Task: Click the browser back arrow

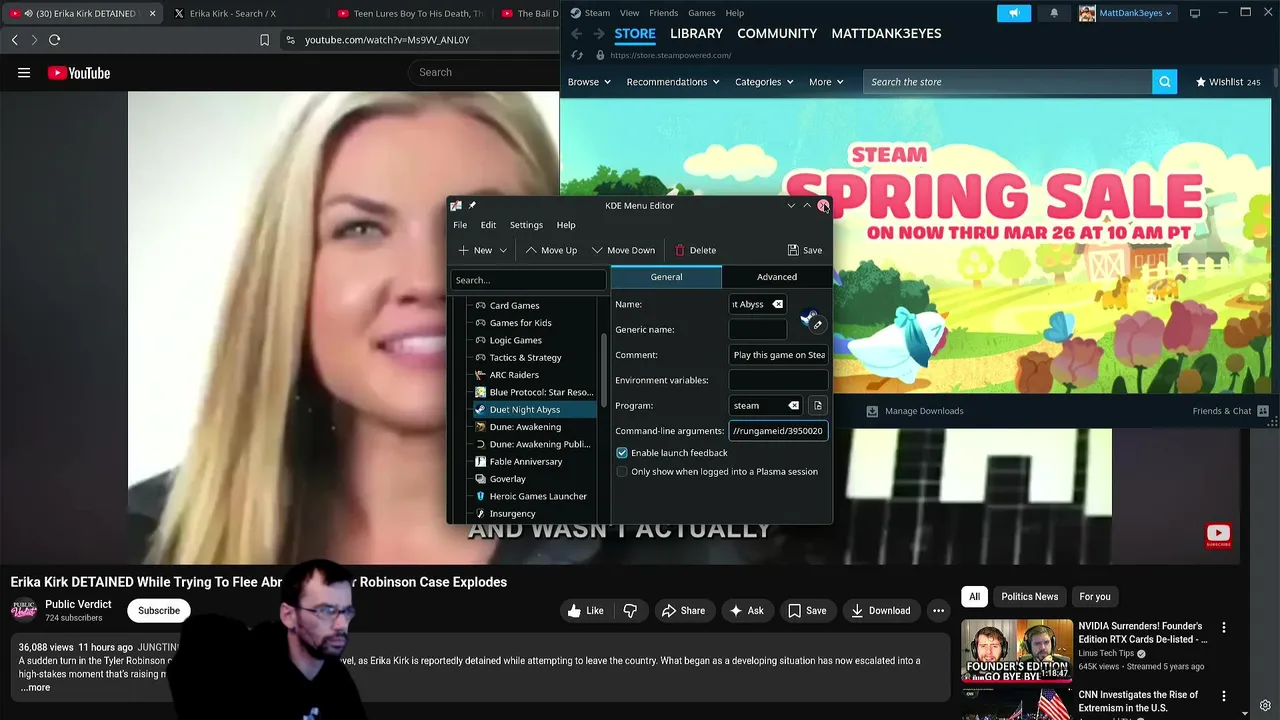Action: pyautogui.click(x=14, y=40)
